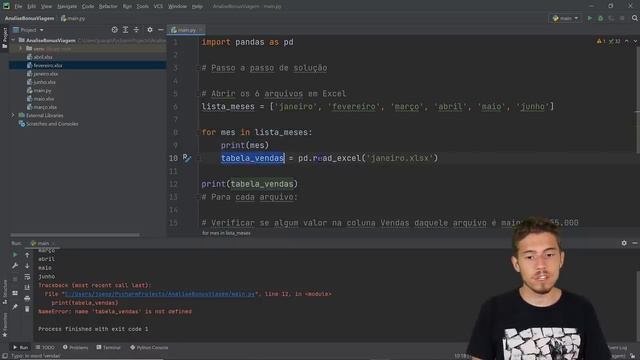
Task: Open the Navigate menu
Action: [67, 7]
